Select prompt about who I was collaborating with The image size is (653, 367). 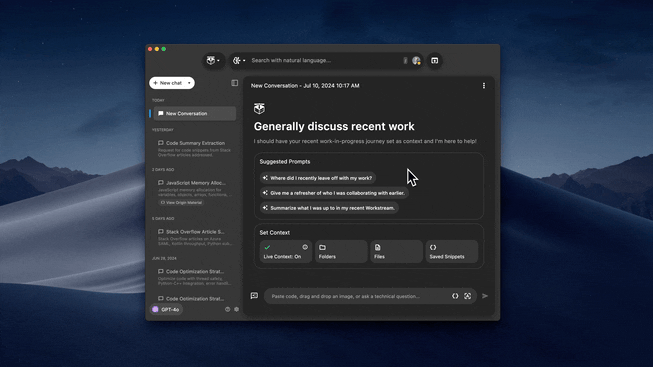tap(334, 193)
